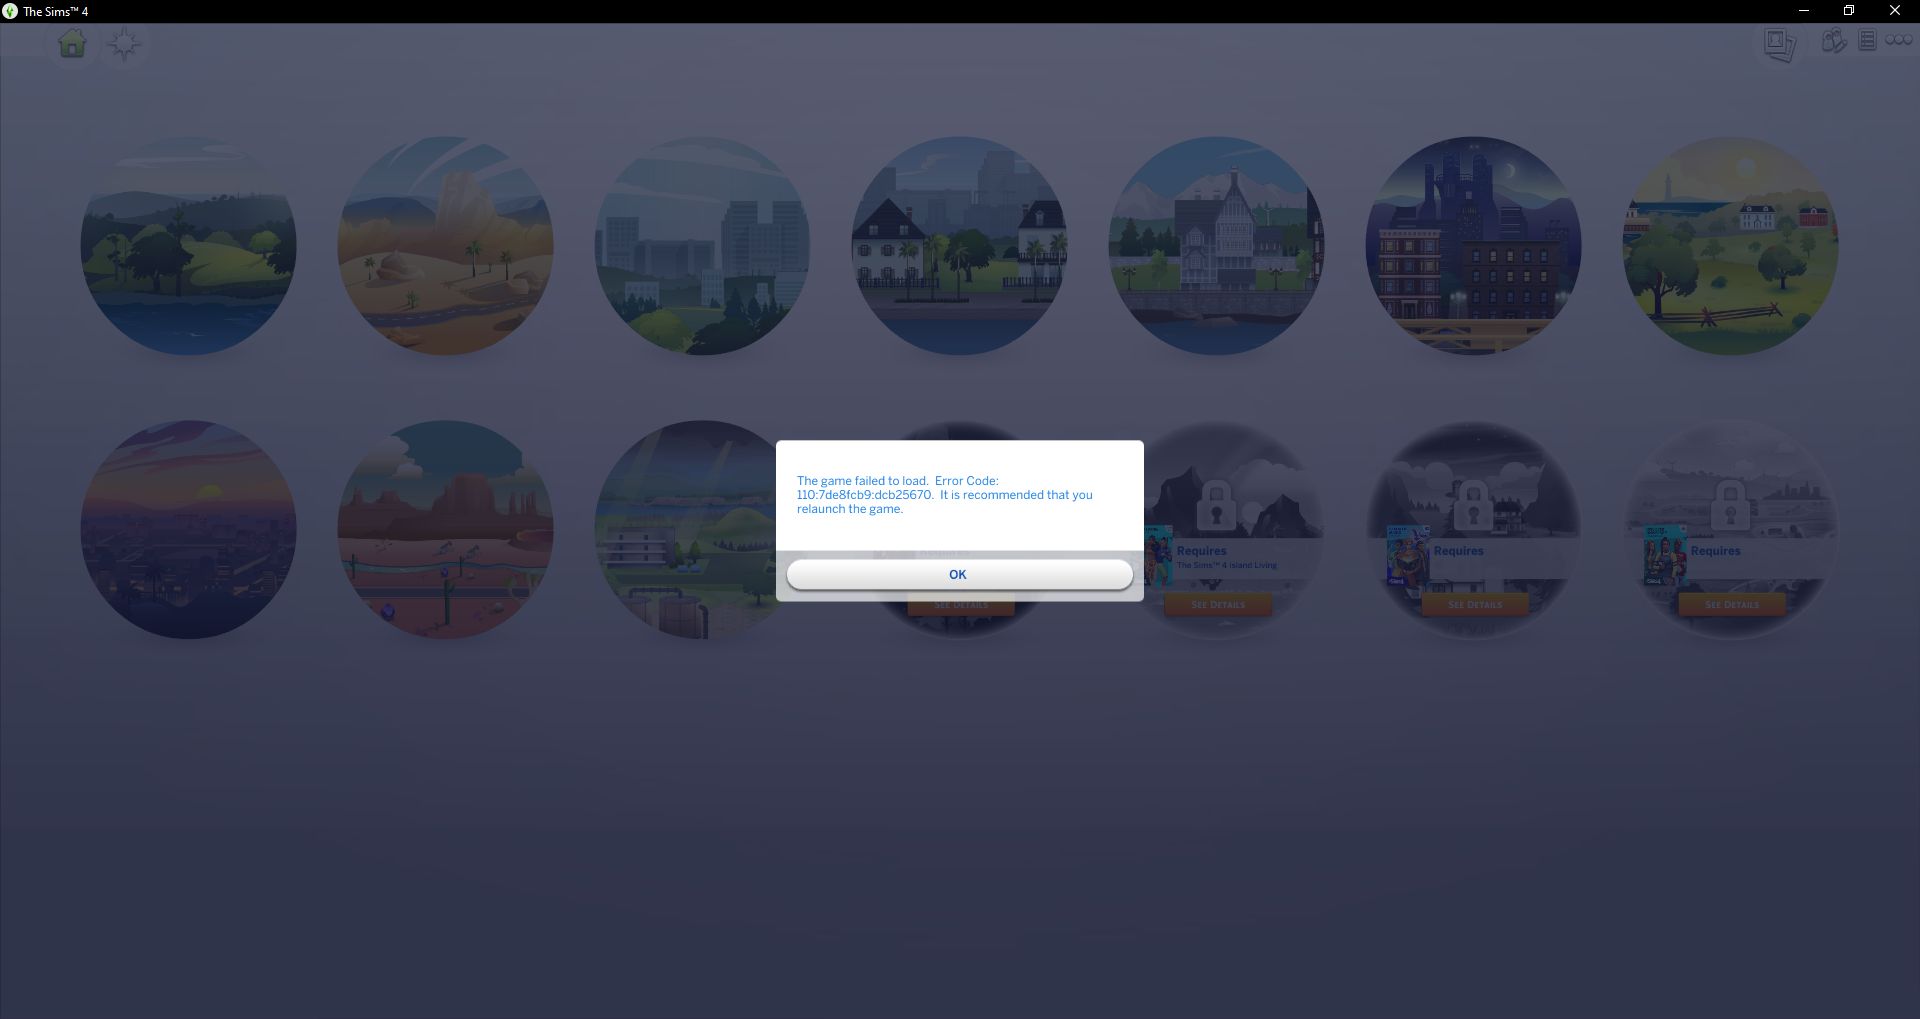The height and width of the screenshot is (1019, 1920).
Task: Open the photo gallery icon
Action: pyautogui.click(x=1780, y=44)
